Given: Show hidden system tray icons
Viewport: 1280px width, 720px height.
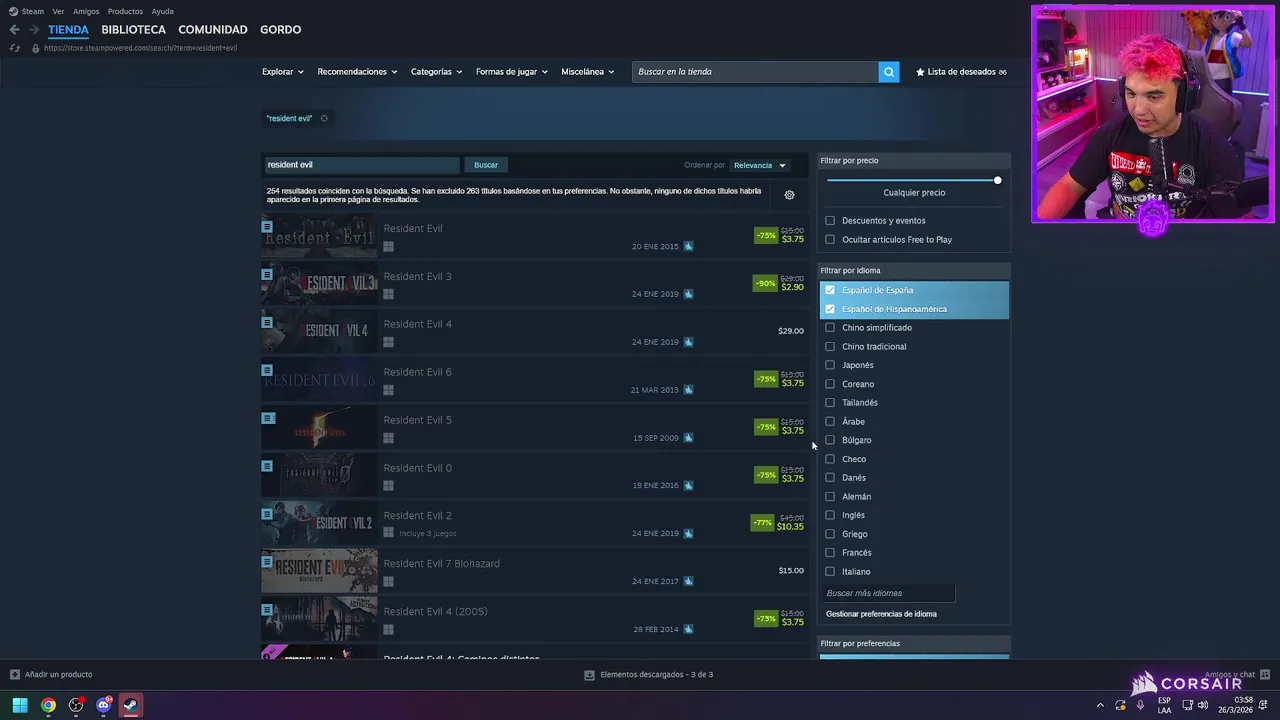Looking at the screenshot, I should coord(1100,705).
